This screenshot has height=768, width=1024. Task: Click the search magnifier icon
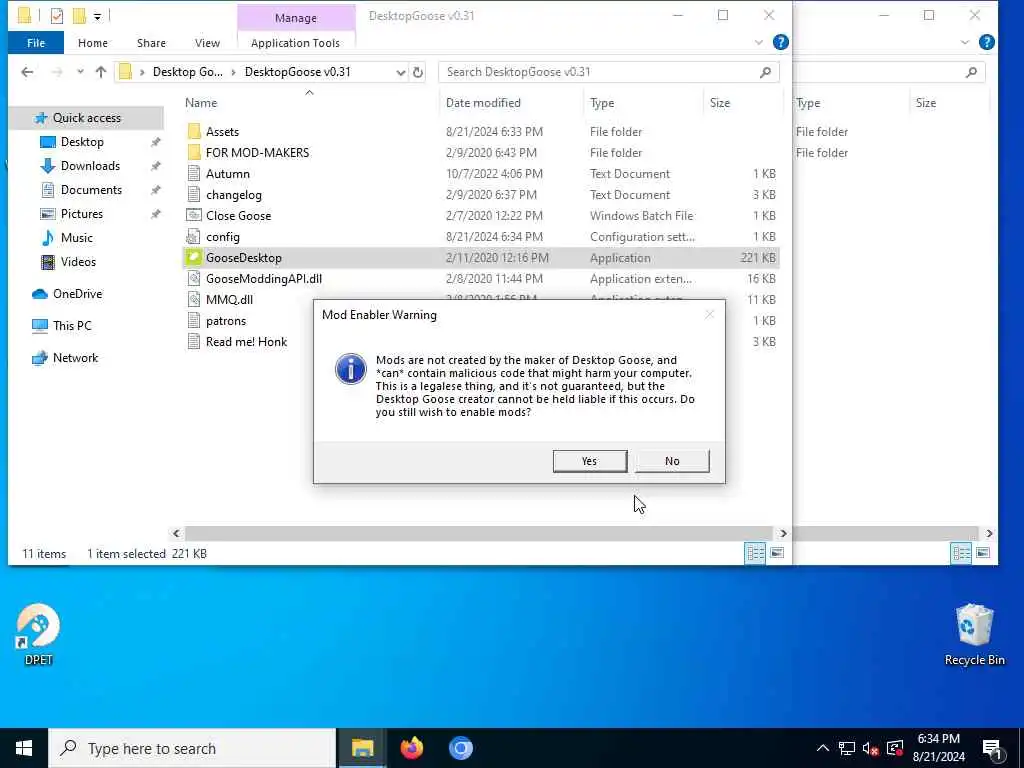(765, 72)
